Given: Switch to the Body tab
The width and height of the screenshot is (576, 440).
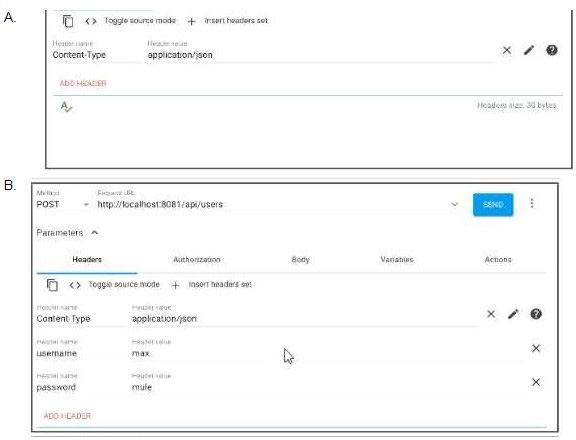Looking at the screenshot, I should [x=300, y=260].
